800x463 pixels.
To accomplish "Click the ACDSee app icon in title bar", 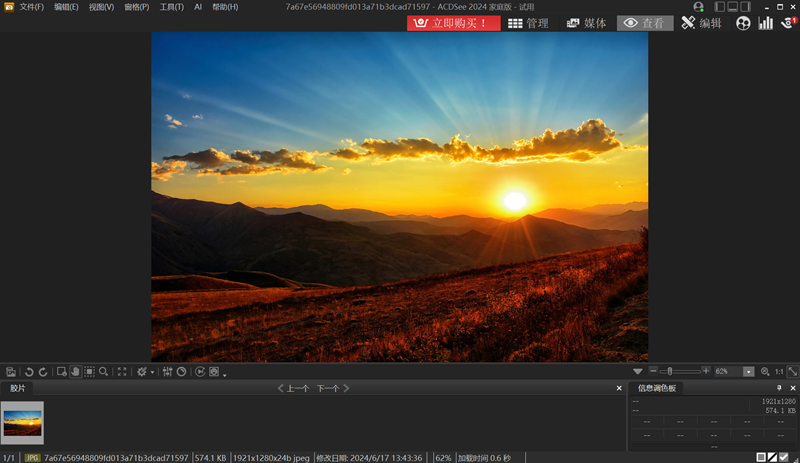I will 9,7.
